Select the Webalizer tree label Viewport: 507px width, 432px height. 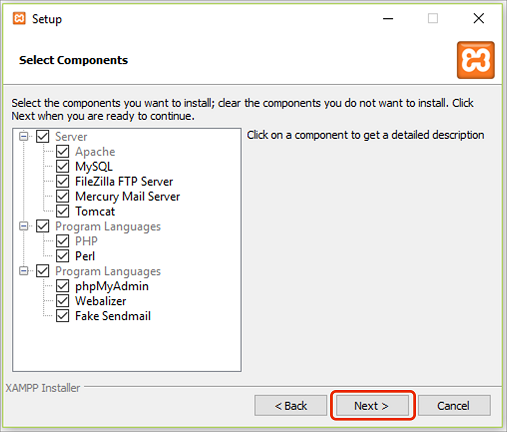[x=101, y=301]
